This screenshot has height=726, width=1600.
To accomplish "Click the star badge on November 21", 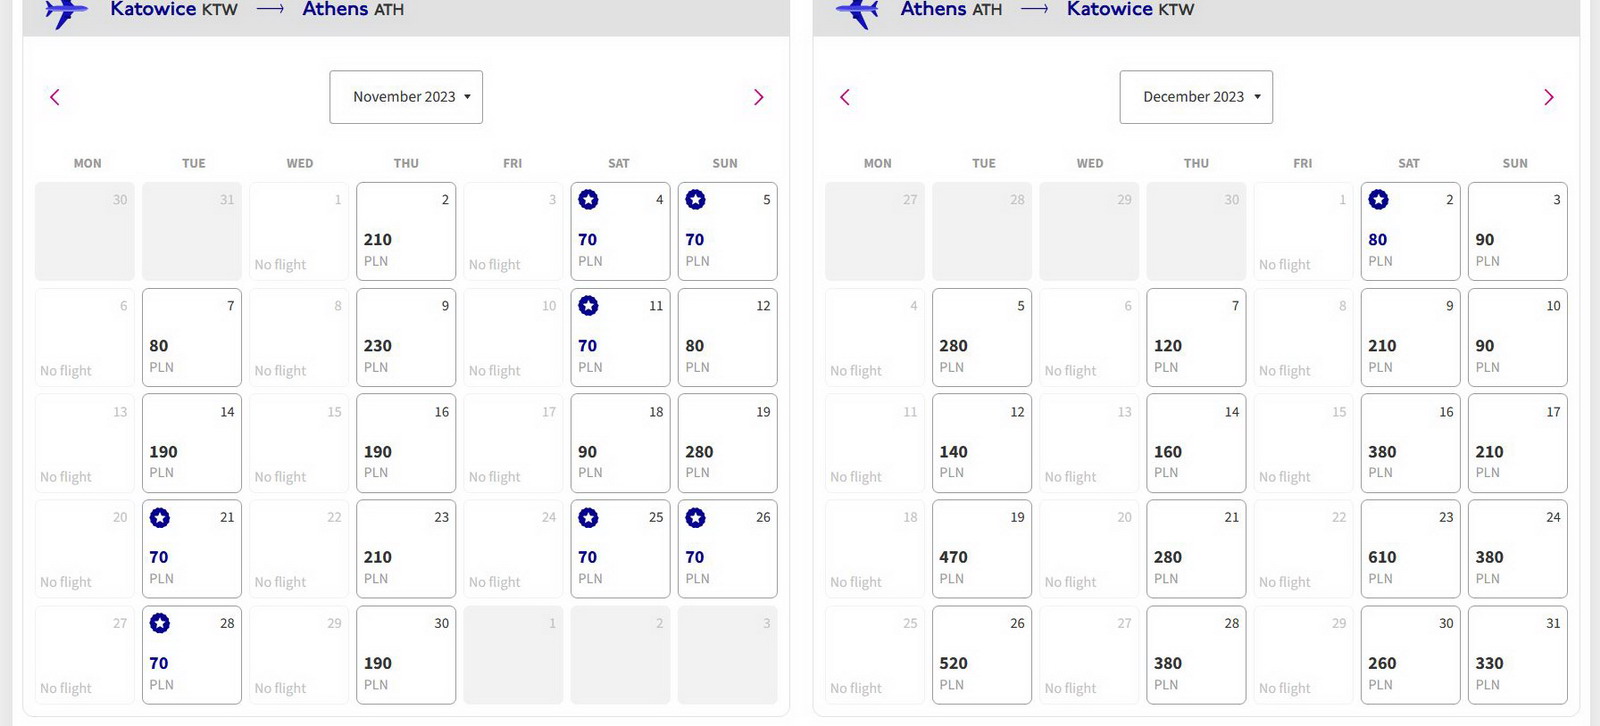I will pos(159,518).
